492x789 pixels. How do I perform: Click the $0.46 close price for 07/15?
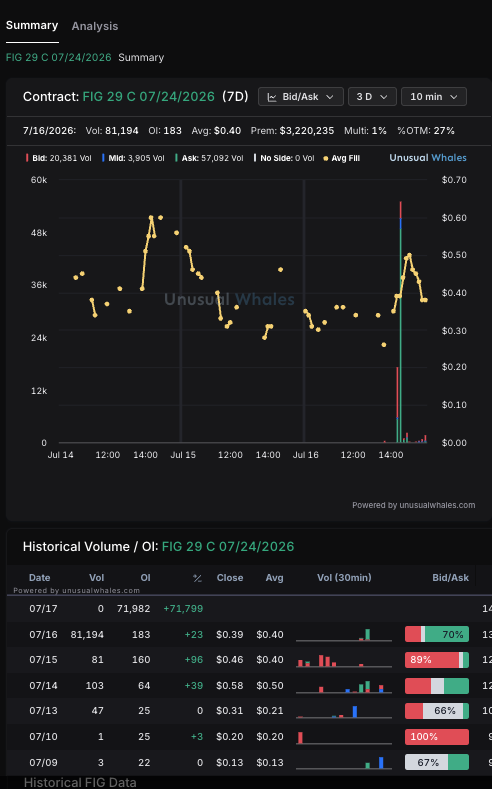click(x=230, y=660)
